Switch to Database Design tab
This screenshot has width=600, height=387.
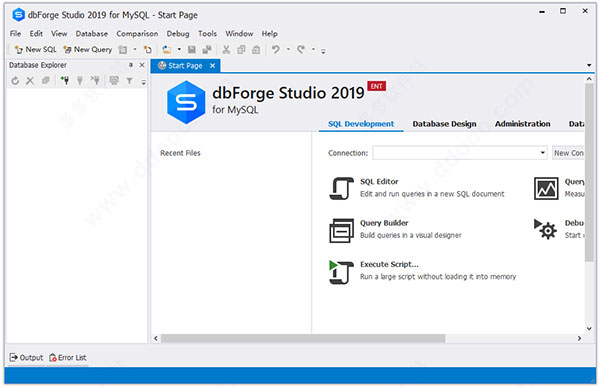click(444, 124)
